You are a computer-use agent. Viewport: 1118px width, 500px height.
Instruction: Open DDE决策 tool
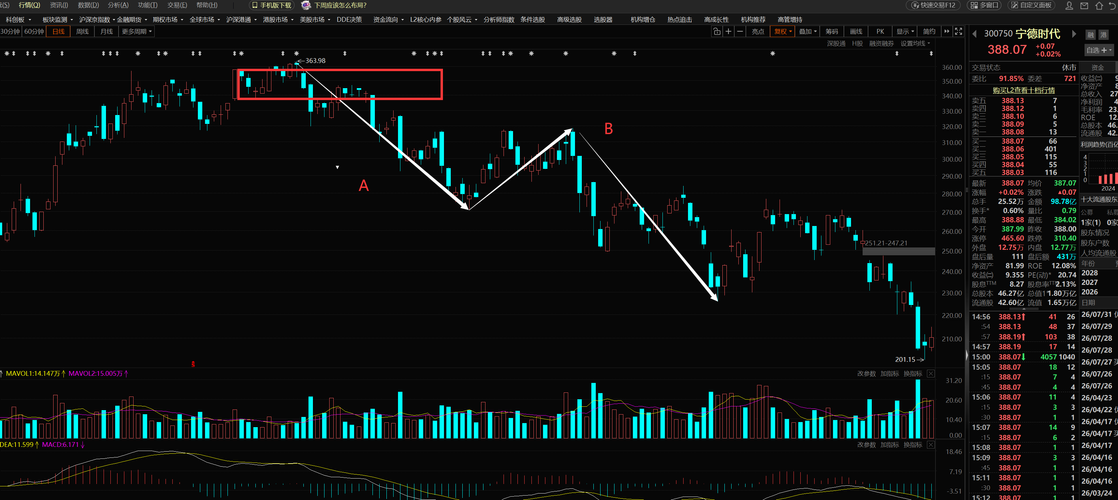pos(349,19)
